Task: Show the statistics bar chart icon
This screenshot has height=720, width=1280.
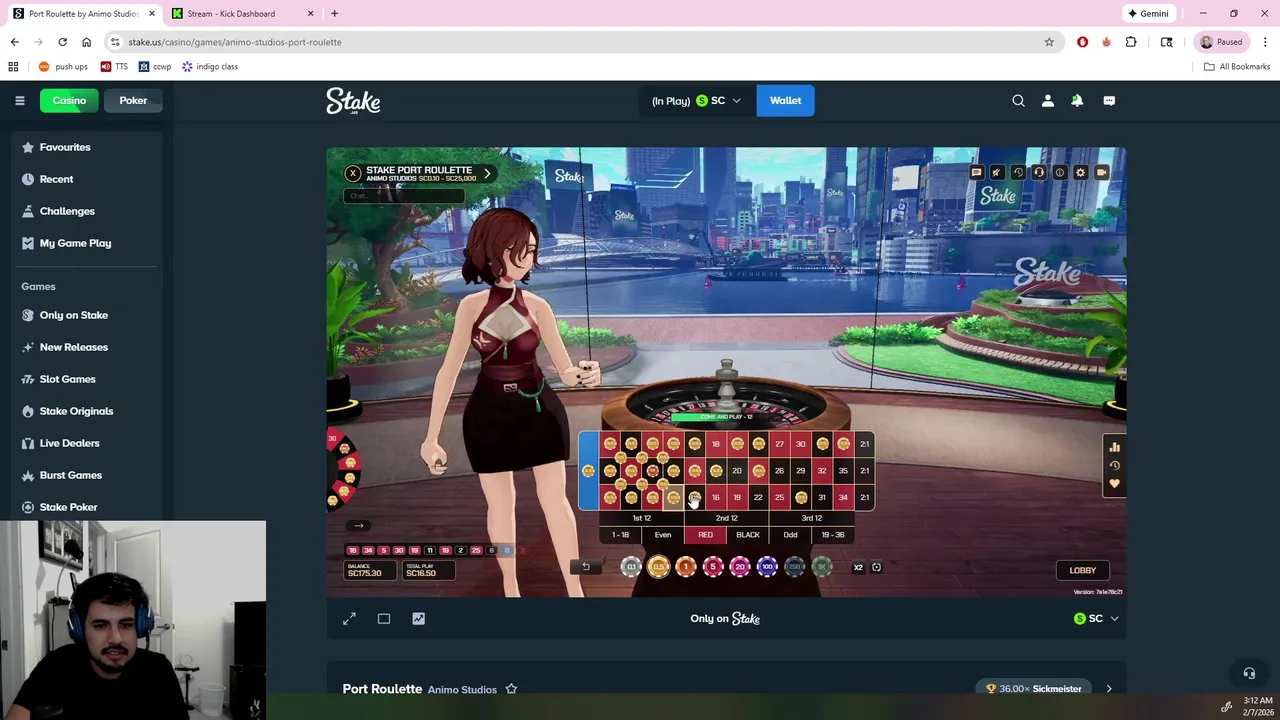Action: tap(1114, 447)
